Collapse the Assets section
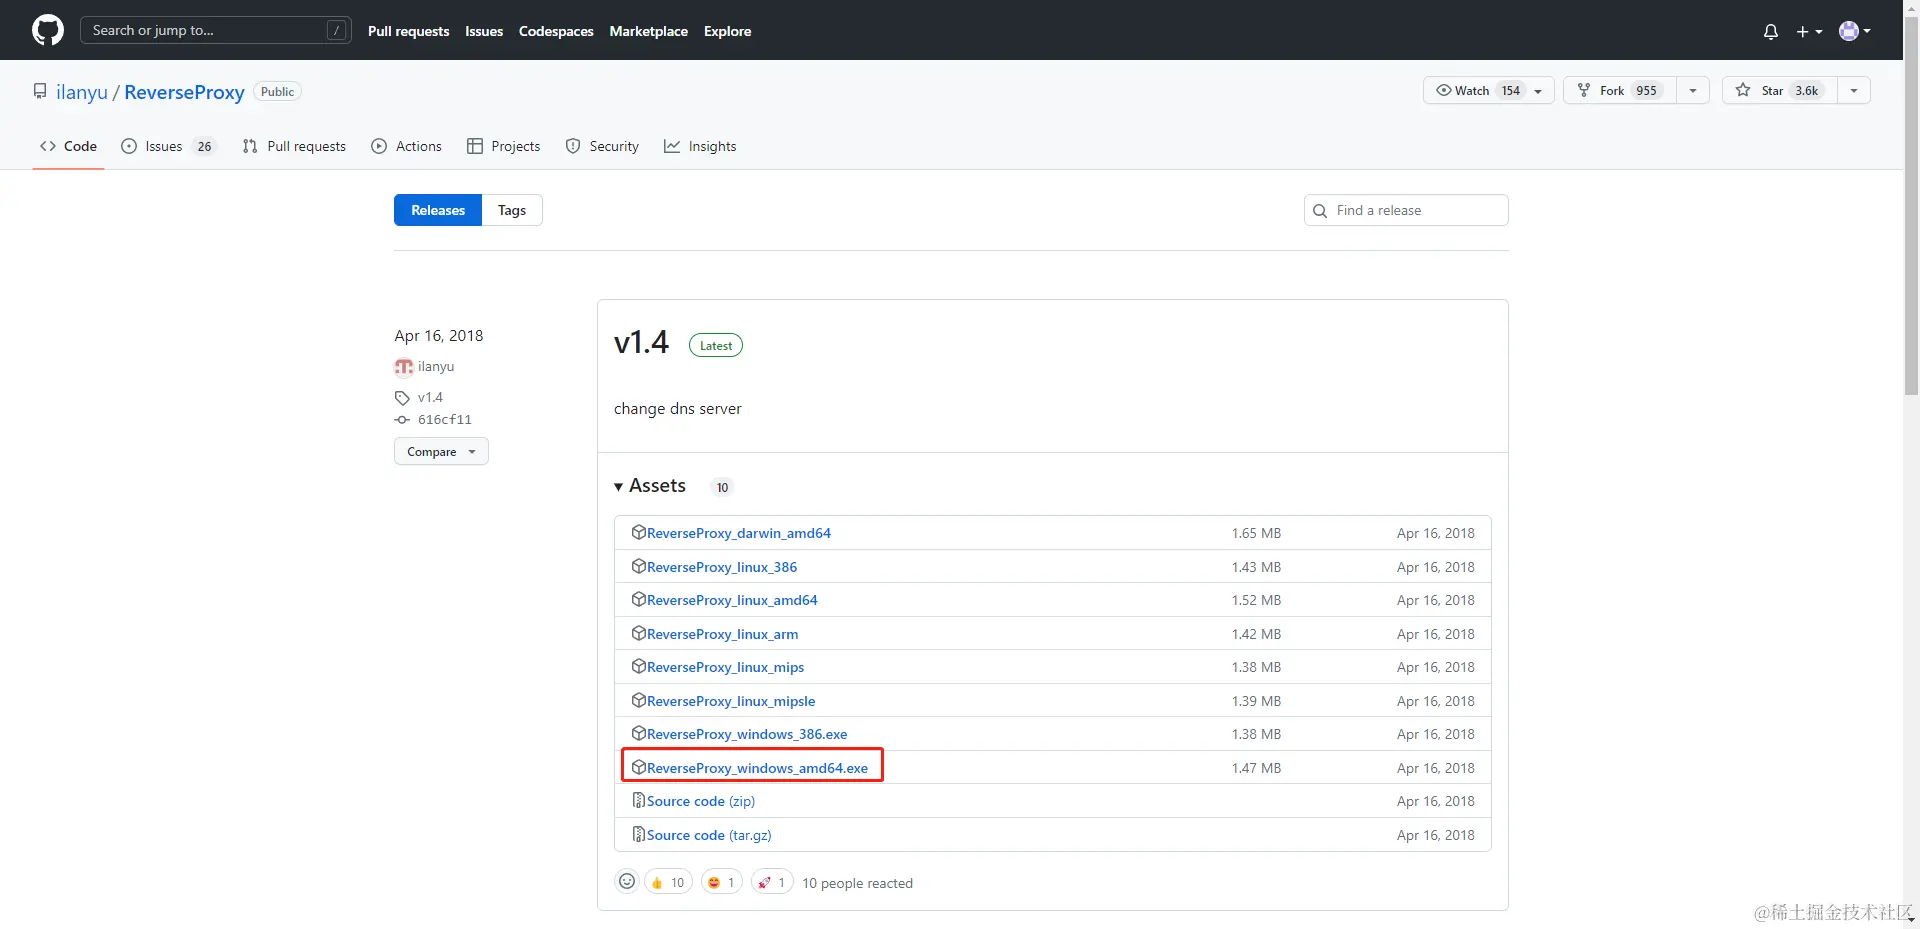The image size is (1920, 929). (x=650, y=486)
